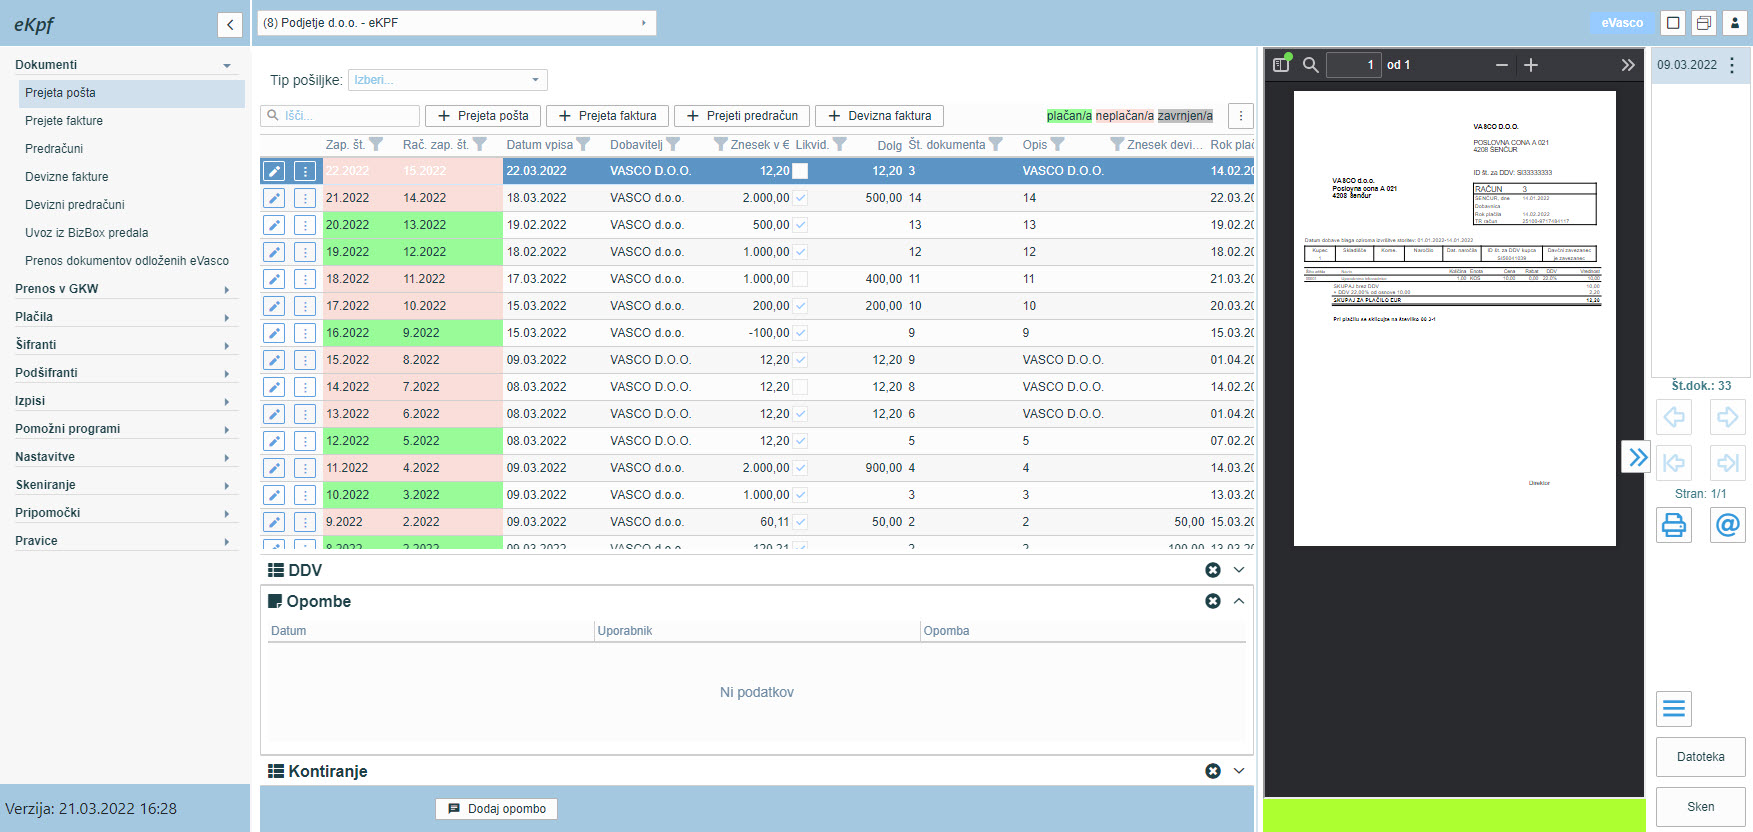1753x832 pixels.
Task: Open the PDF viewer search magnifier
Action: click(x=1310, y=65)
